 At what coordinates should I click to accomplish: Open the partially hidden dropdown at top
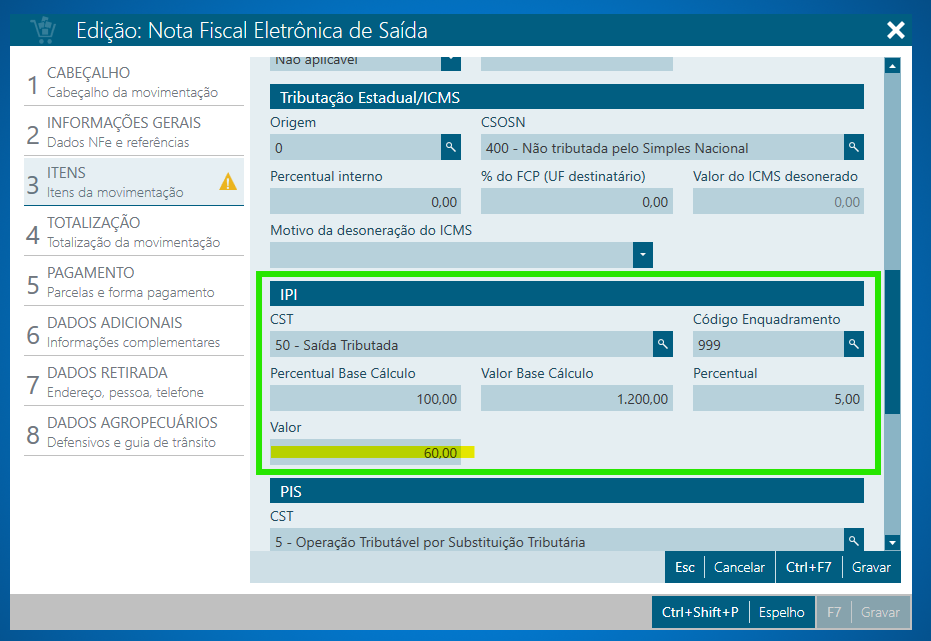tap(451, 60)
